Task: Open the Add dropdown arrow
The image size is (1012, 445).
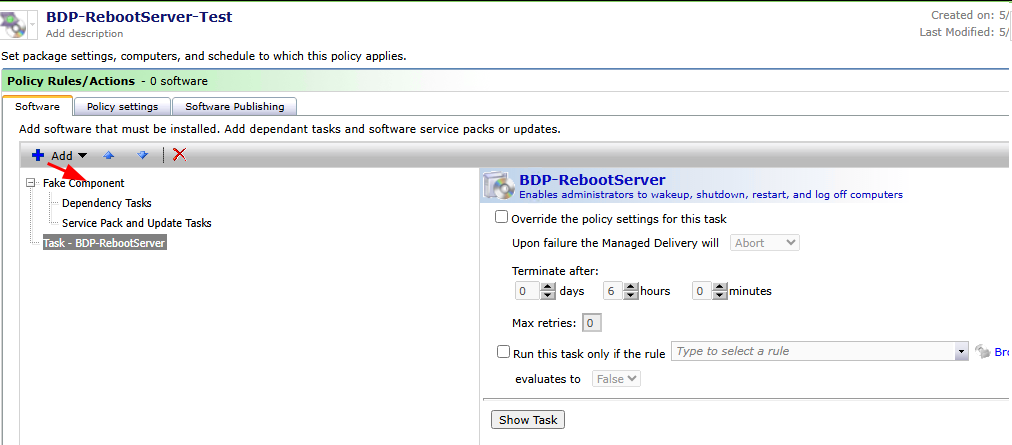Action: coord(82,156)
